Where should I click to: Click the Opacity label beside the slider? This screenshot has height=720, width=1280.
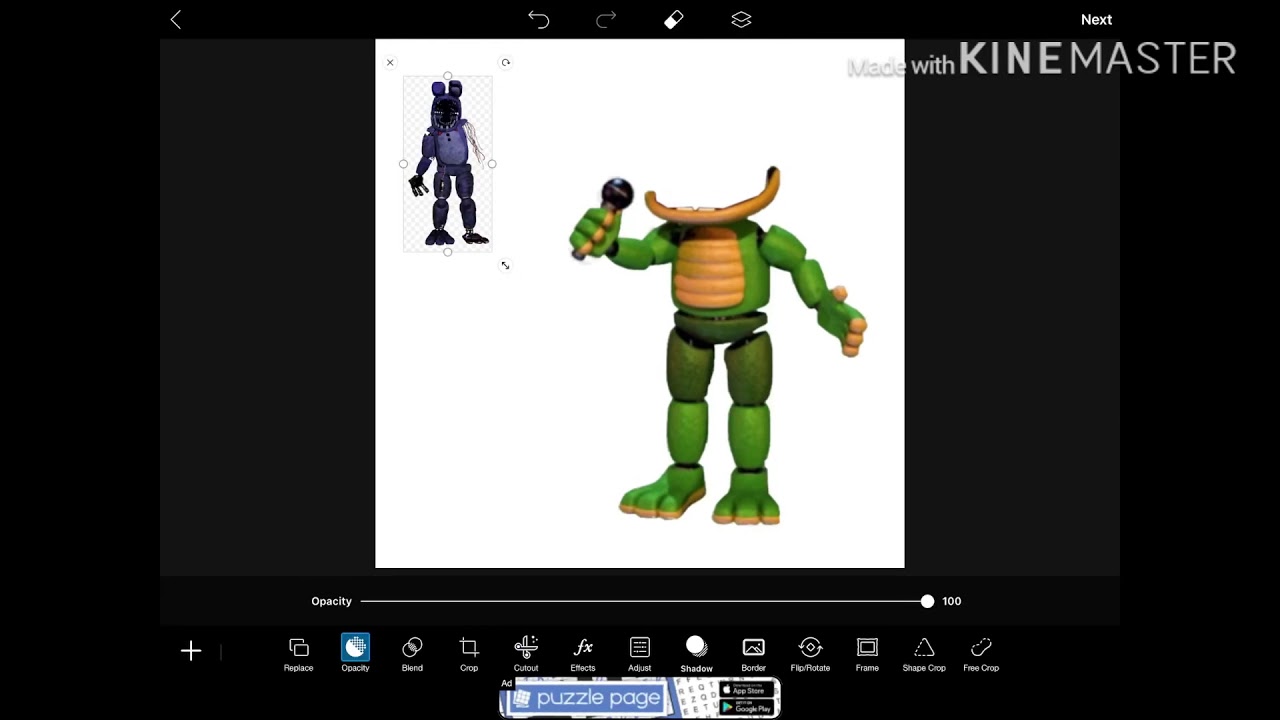(331, 601)
